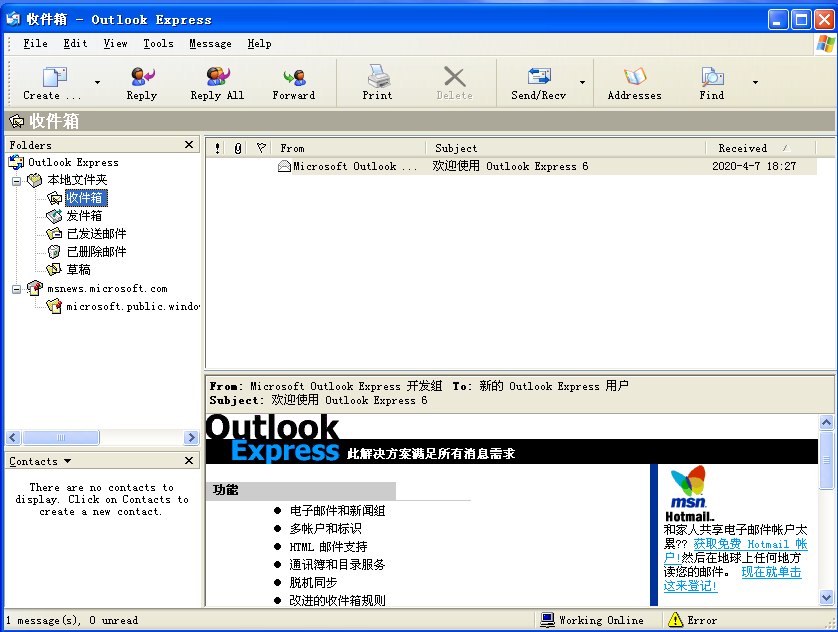Open the Find dropdown arrow
838x632 pixels.
coord(755,82)
